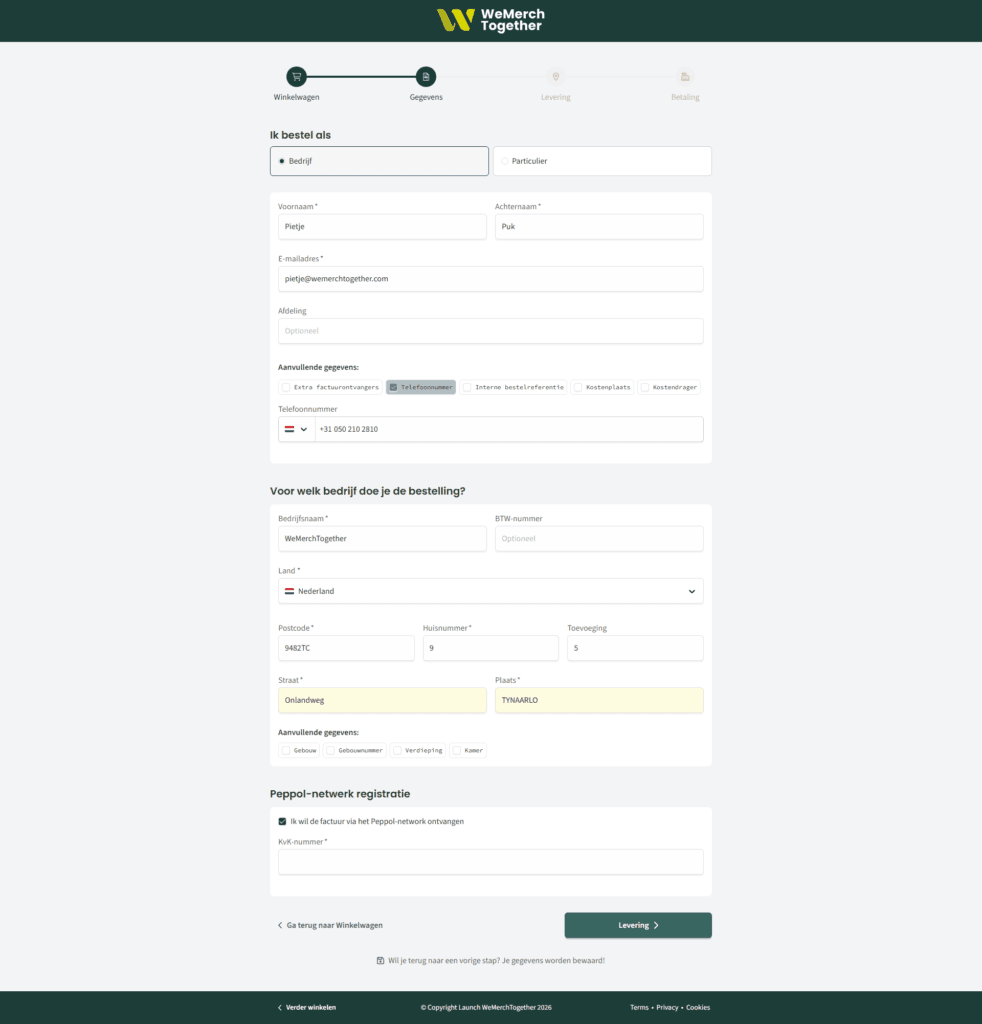Click the KvK-nummer input field
This screenshot has height=1024, width=982.
490,862
